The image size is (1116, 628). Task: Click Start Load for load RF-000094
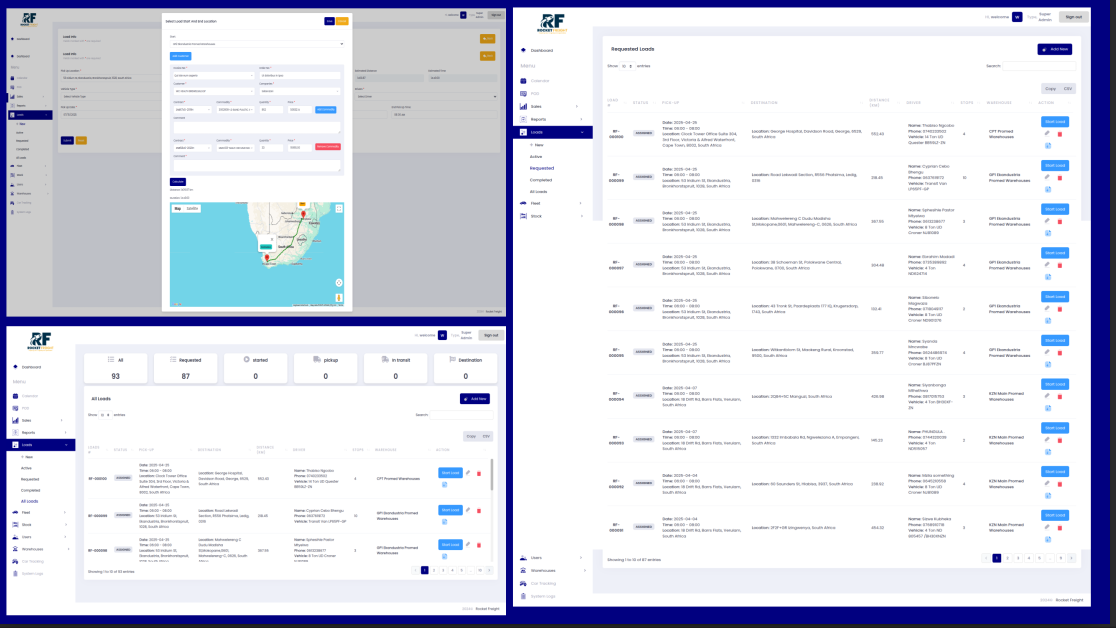pyautogui.click(x=1055, y=384)
